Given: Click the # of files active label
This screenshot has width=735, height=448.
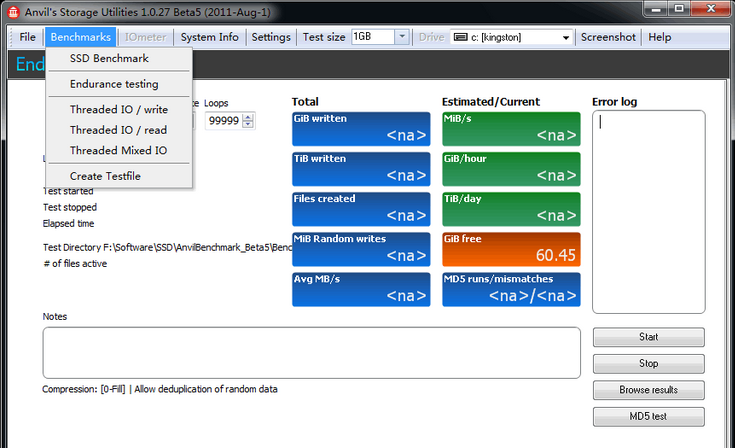Looking at the screenshot, I should click(75, 264).
